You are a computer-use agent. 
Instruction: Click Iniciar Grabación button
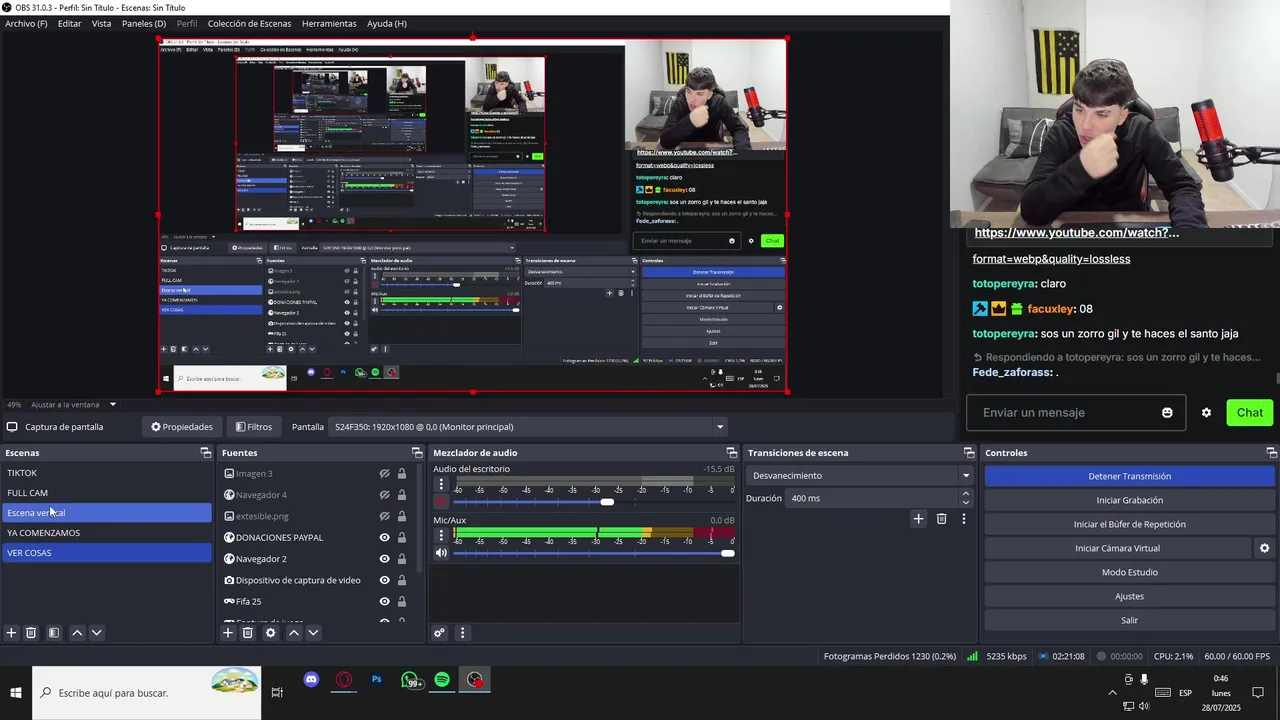pyautogui.click(x=1129, y=500)
